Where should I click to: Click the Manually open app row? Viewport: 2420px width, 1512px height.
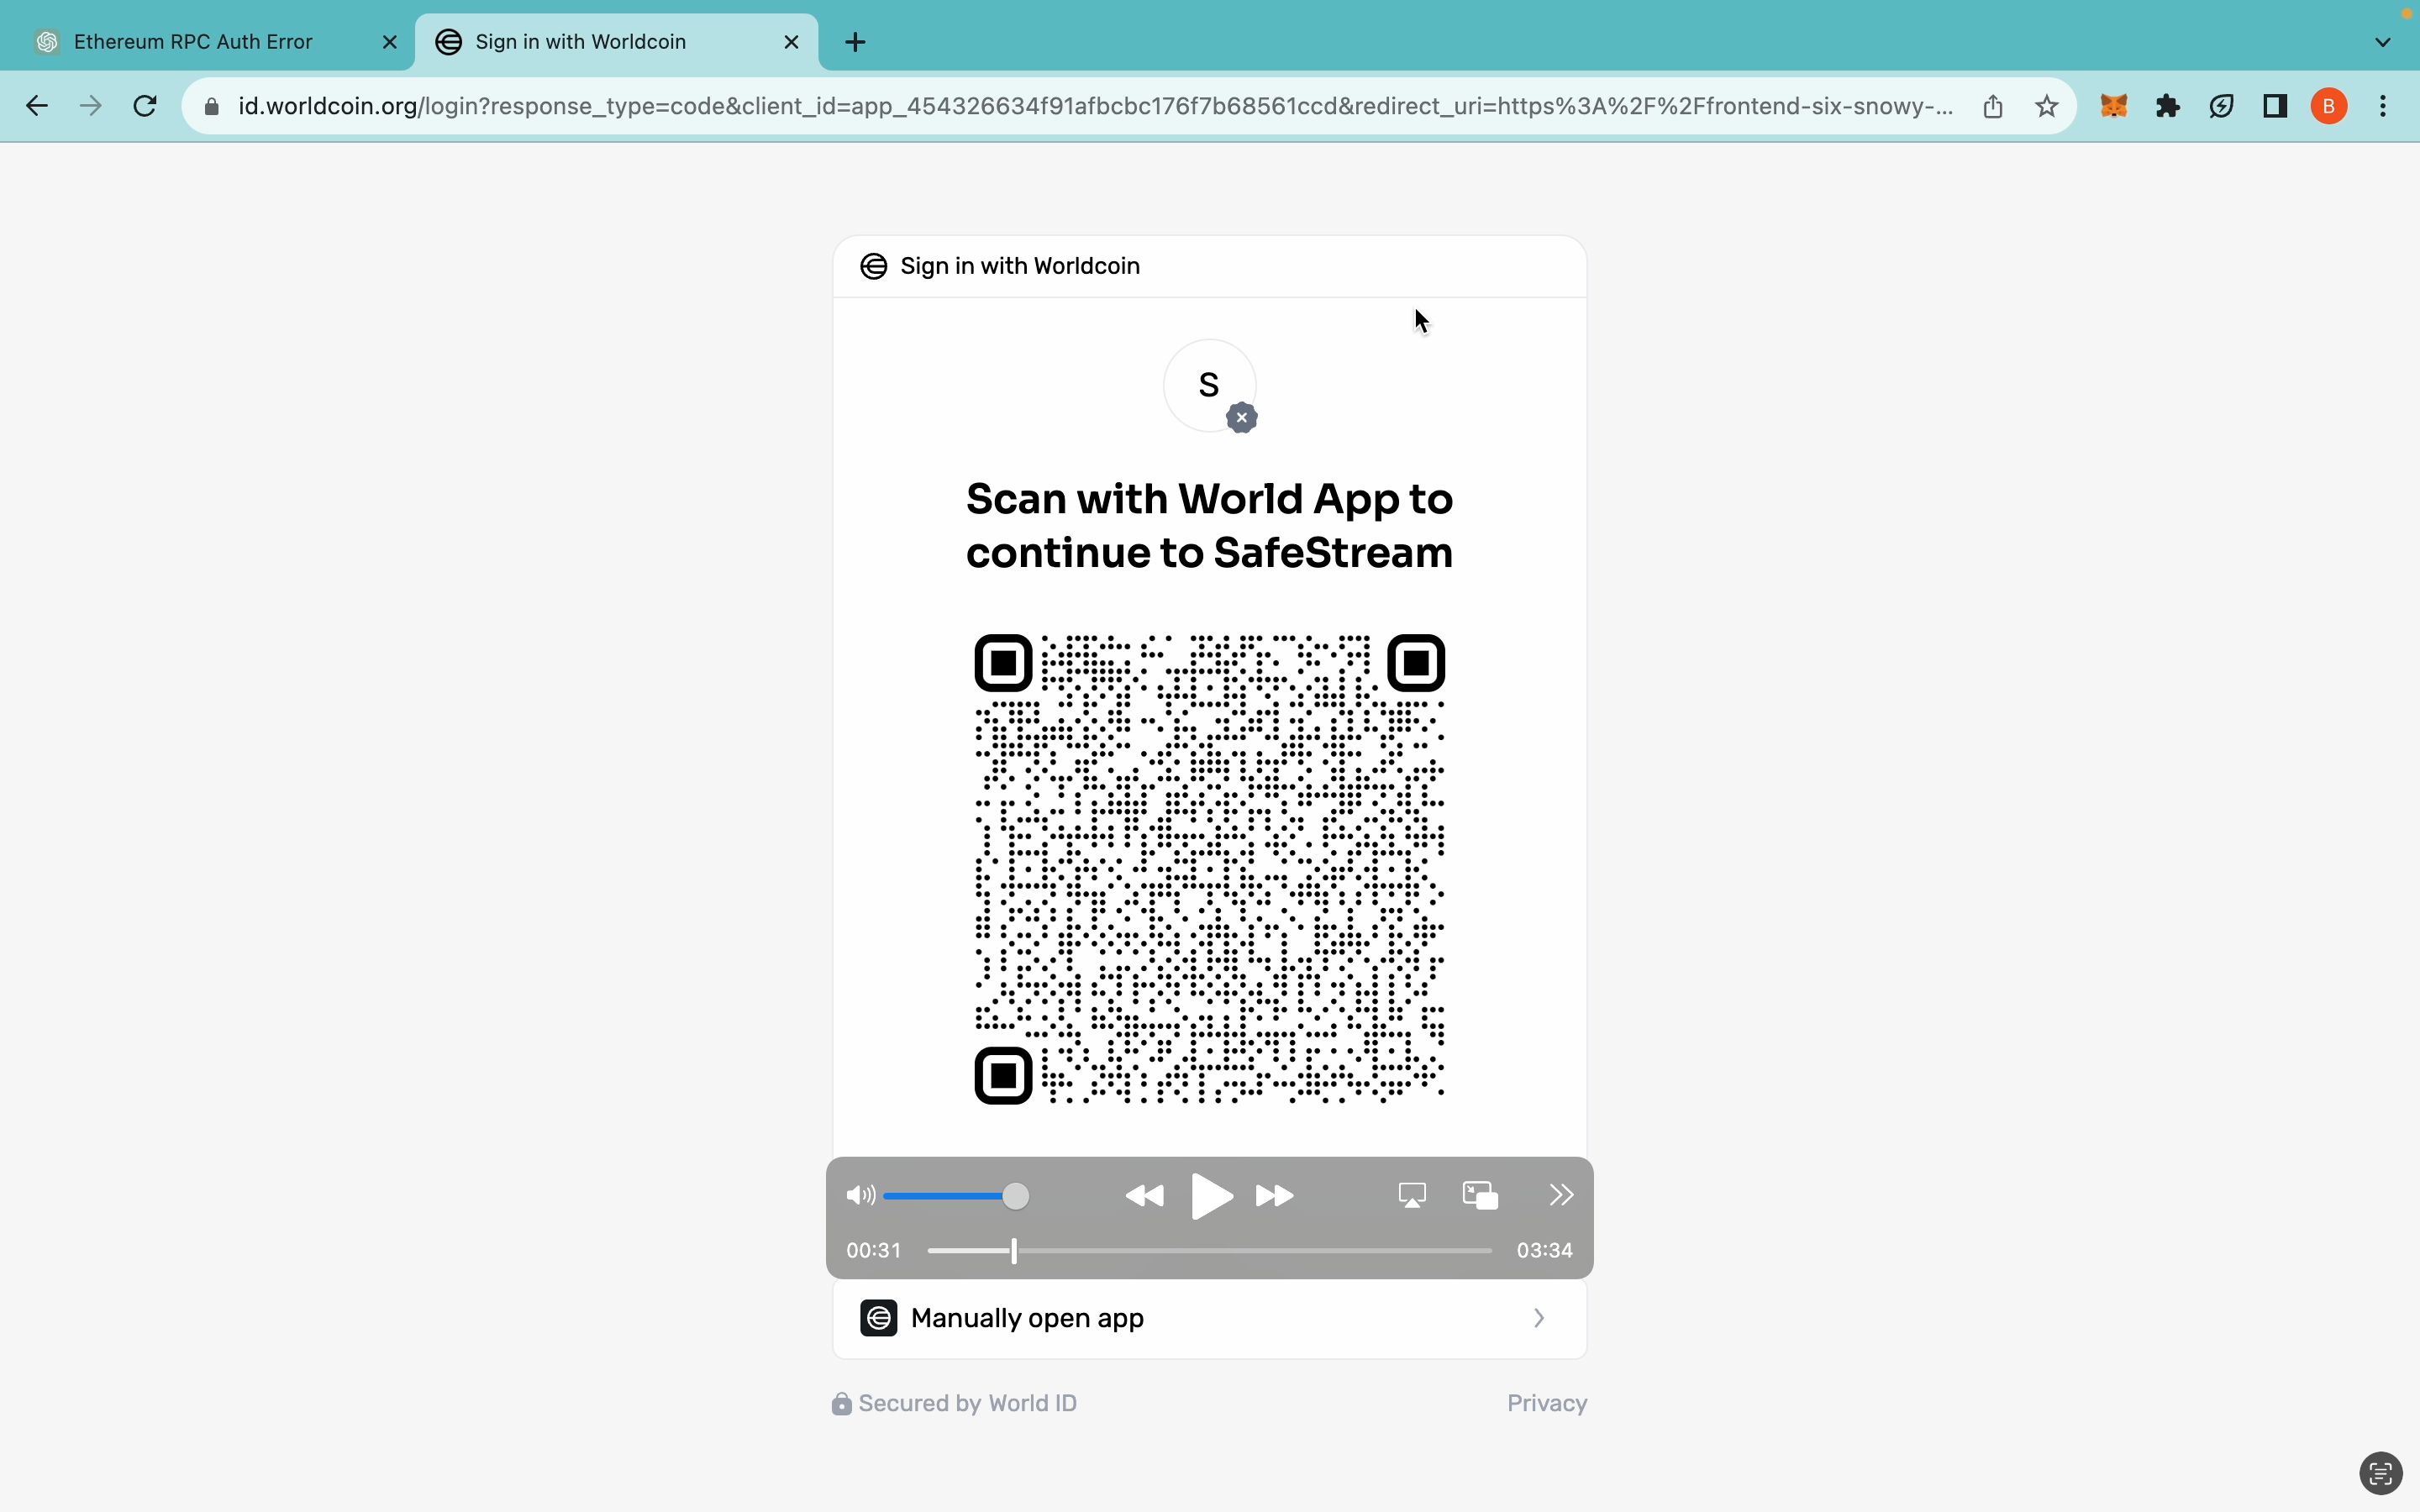pos(1210,1318)
